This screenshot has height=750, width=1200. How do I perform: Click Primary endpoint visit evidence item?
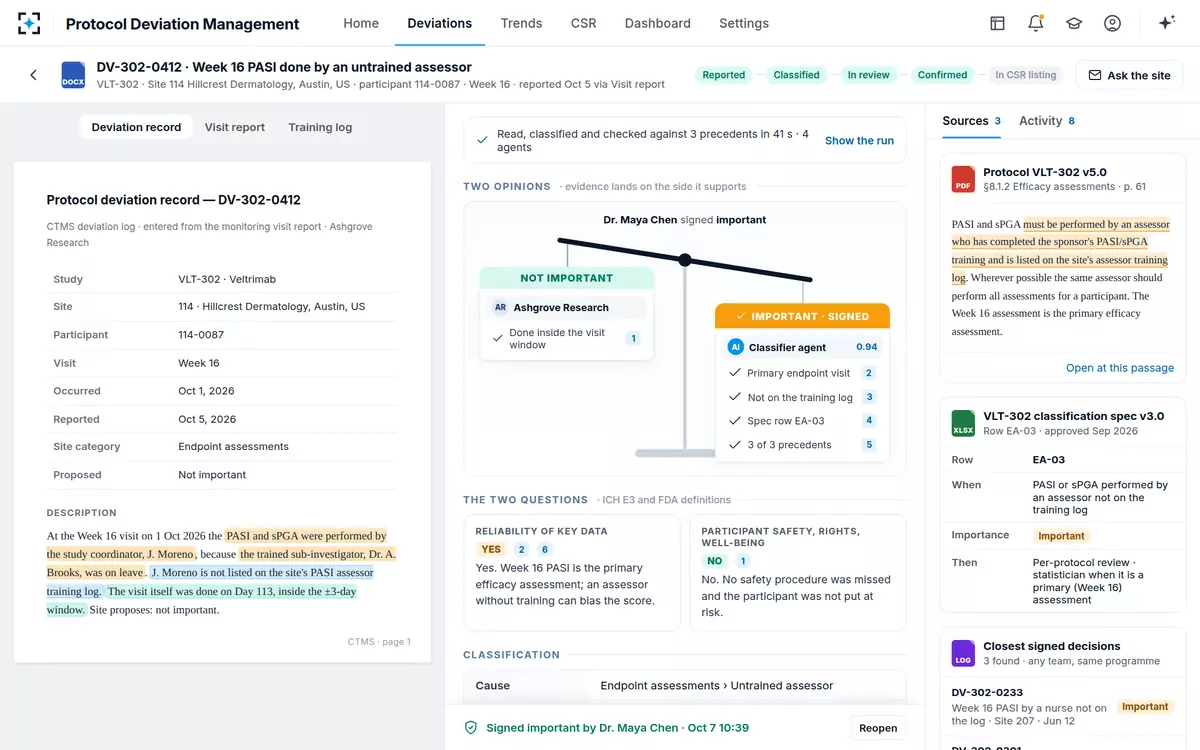coord(802,373)
